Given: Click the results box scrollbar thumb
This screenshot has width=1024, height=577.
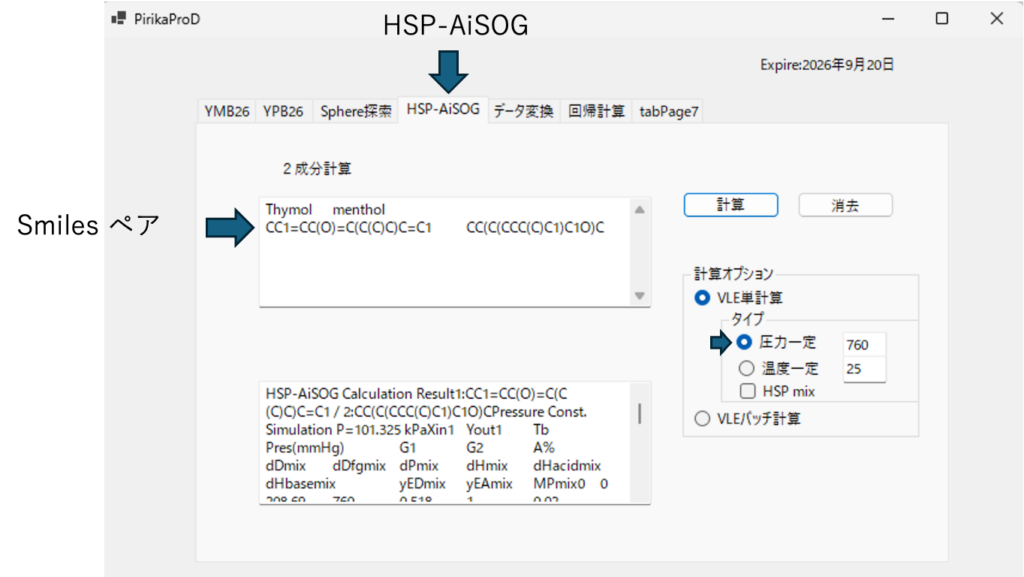Looking at the screenshot, I should (x=640, y=413).
